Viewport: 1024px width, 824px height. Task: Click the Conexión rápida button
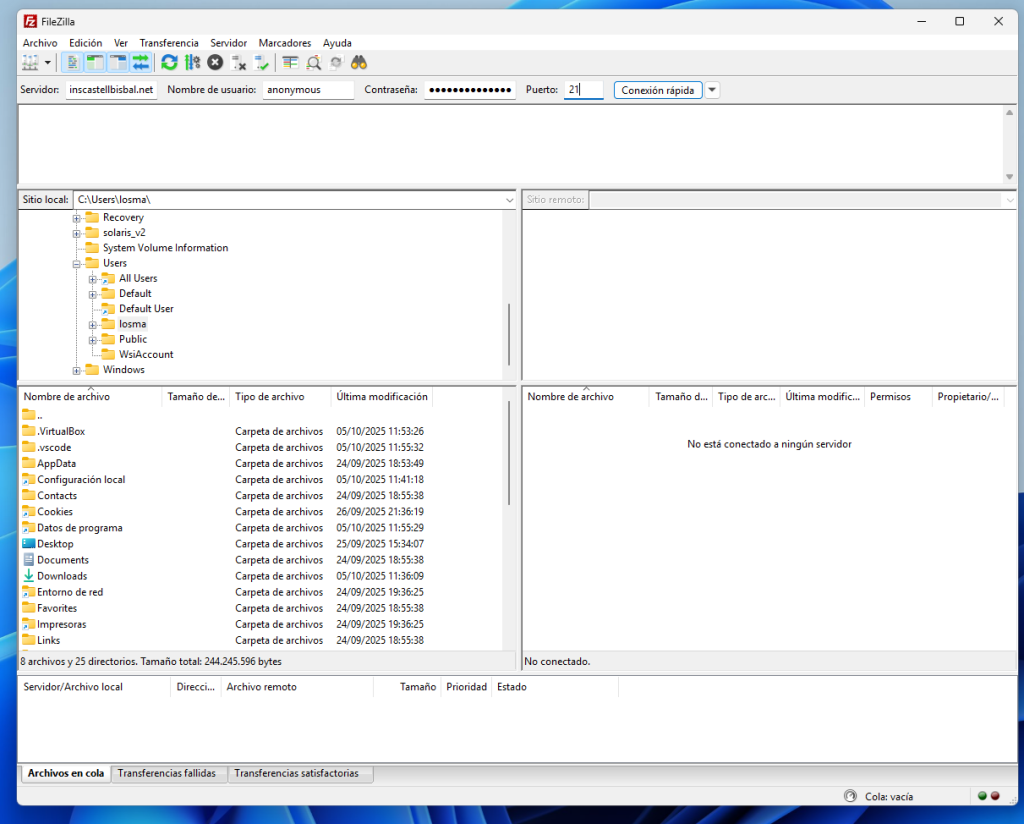pos(657,90)
